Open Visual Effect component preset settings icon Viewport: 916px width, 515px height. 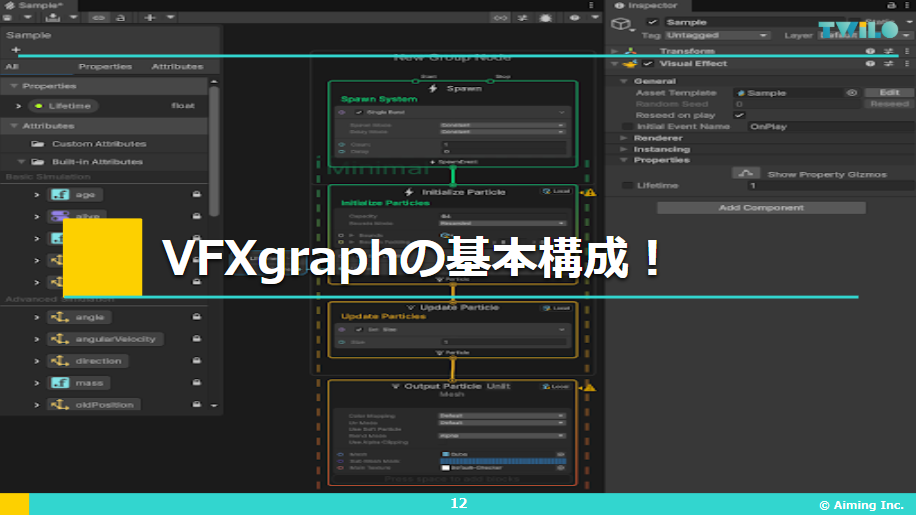coord(886,64)
